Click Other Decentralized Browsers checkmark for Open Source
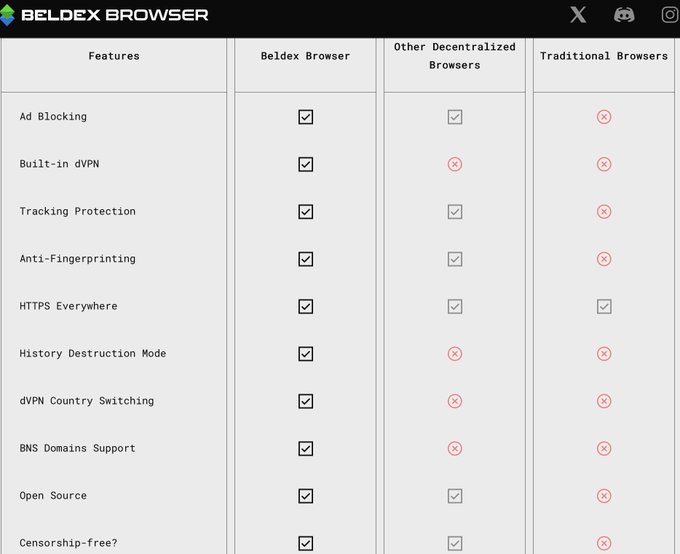 point(455,496)
